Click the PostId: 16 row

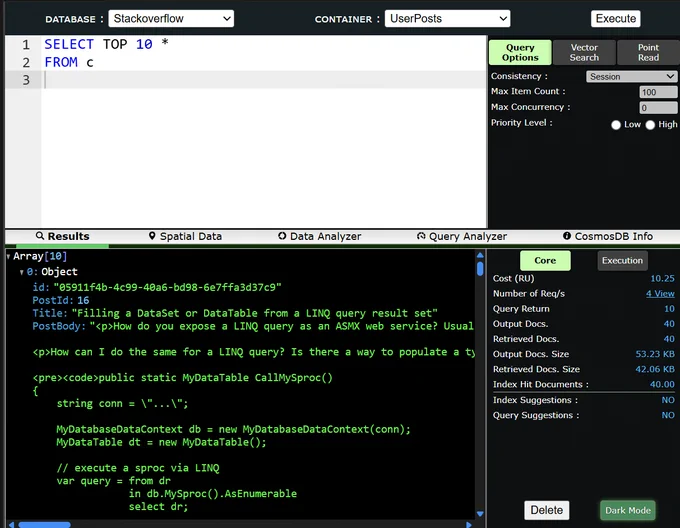click(61, 300)
